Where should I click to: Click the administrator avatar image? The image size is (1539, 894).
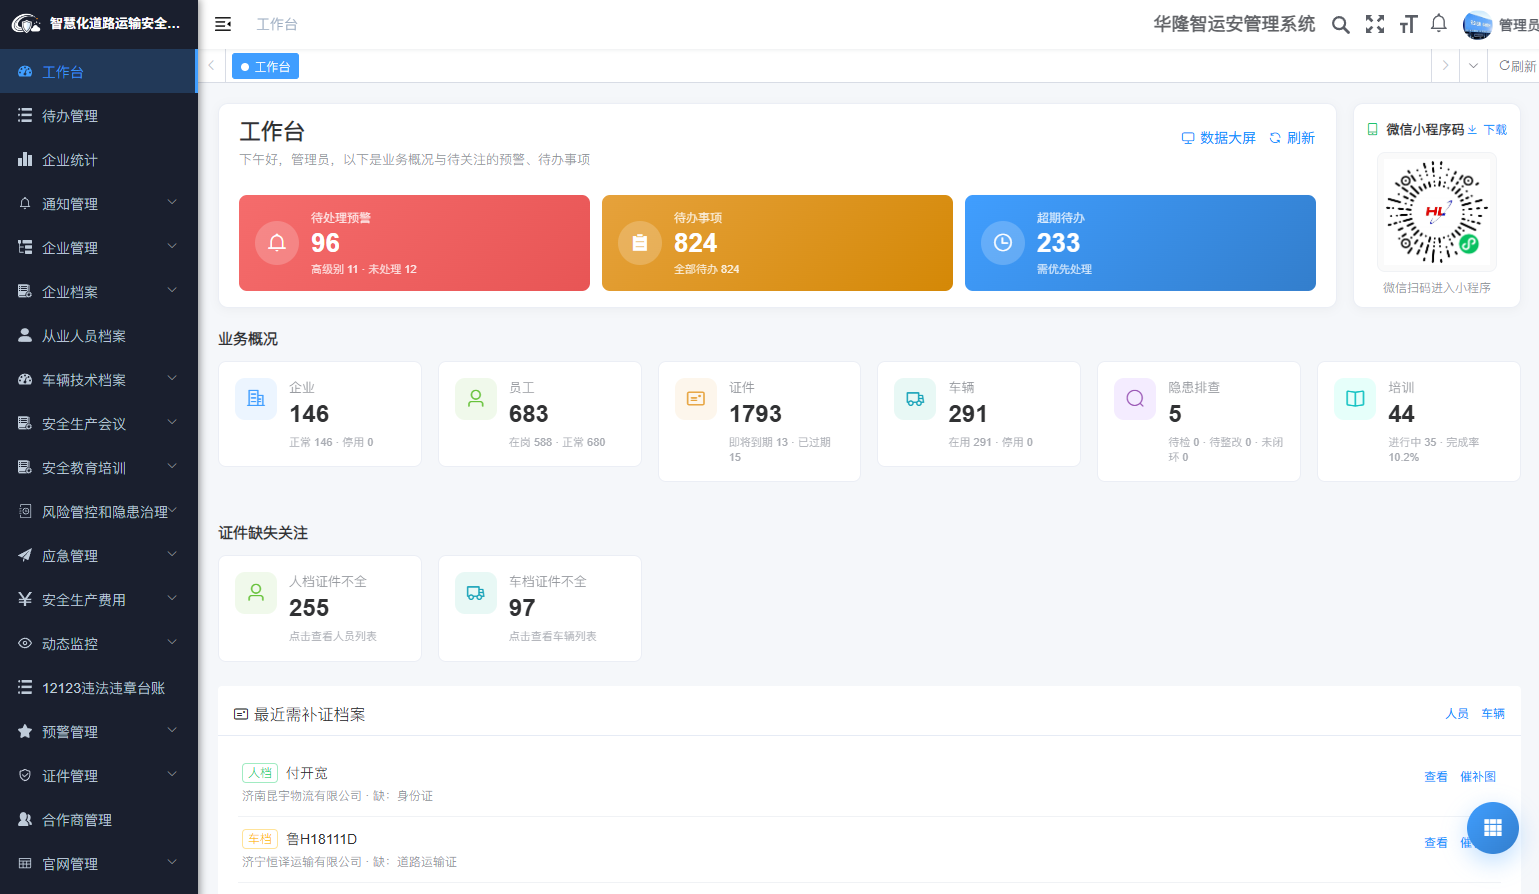(x=1477, y=24)
